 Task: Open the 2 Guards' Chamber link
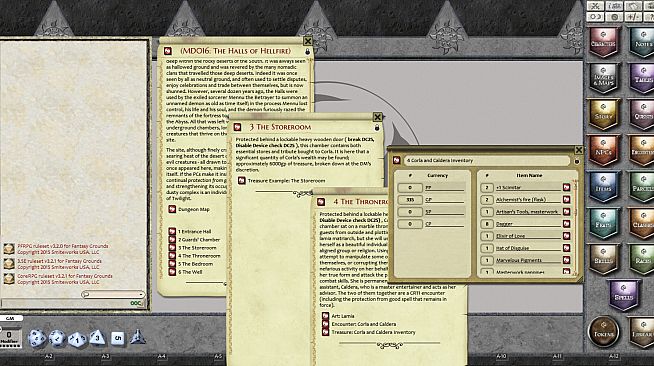[x=199, y=240]
